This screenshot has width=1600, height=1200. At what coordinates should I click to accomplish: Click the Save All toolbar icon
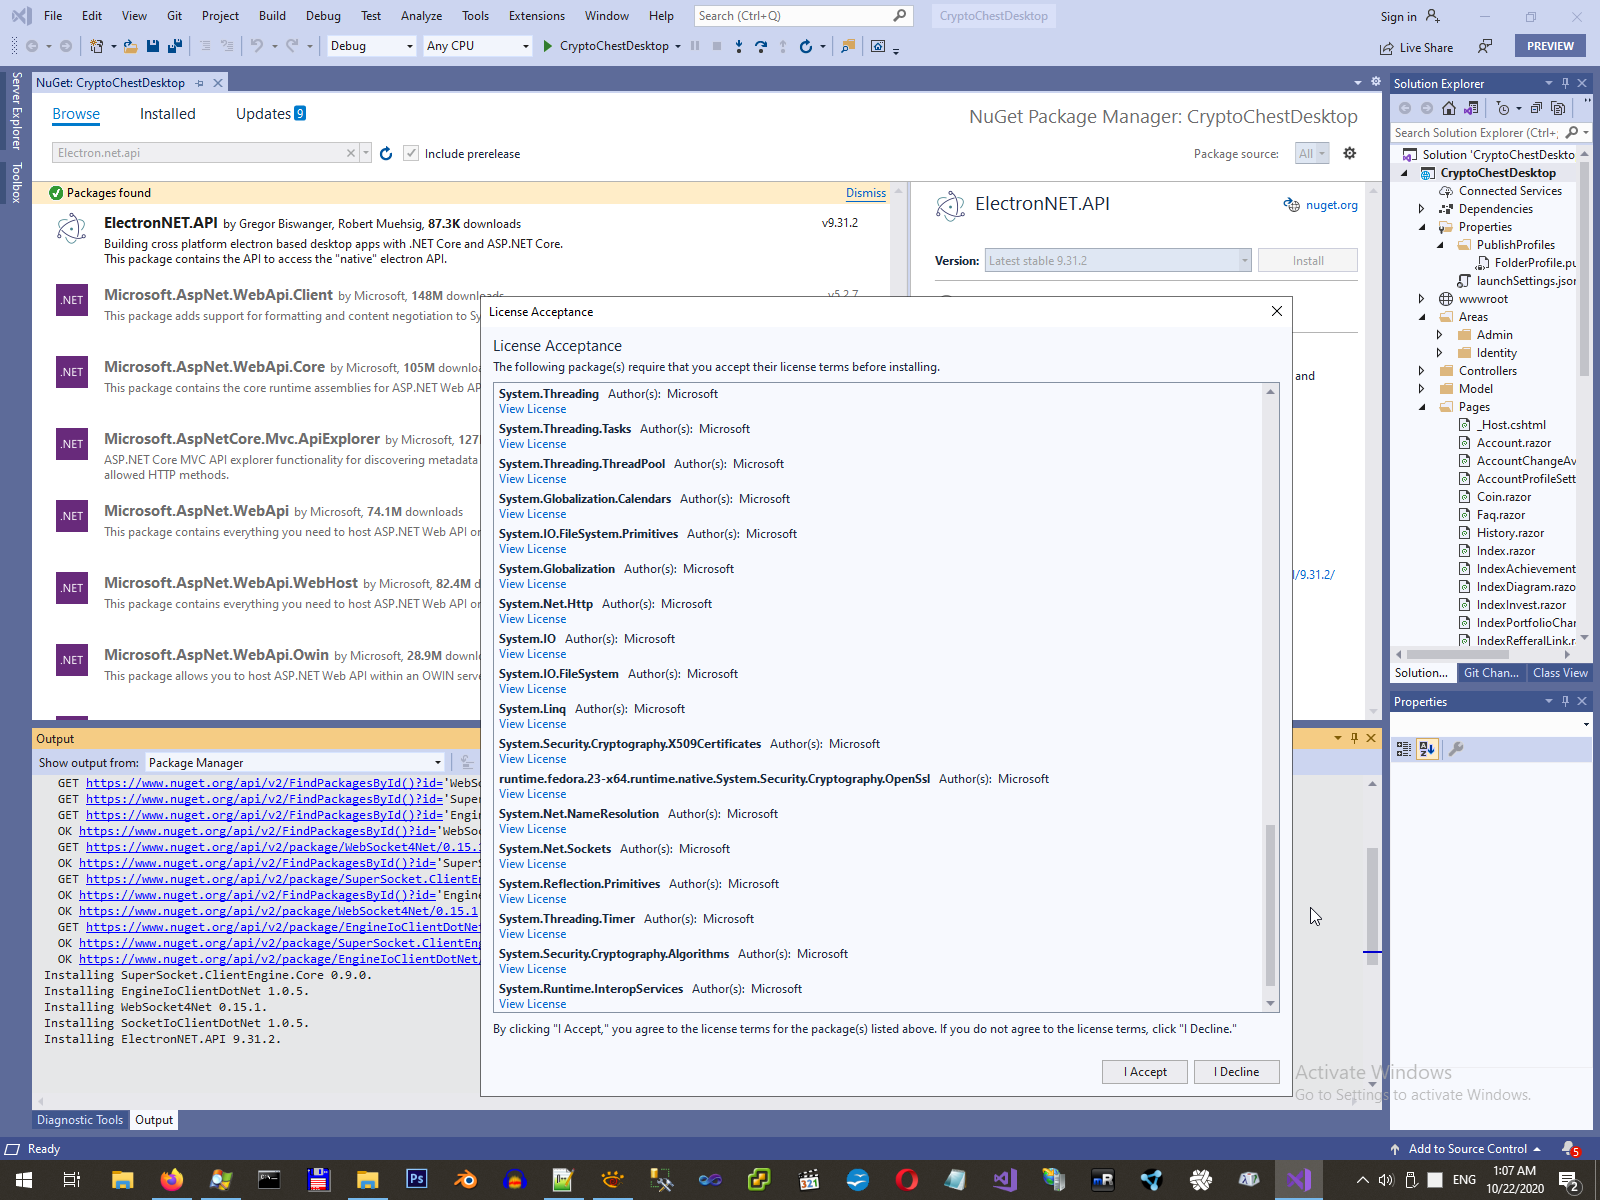(174, 46)
